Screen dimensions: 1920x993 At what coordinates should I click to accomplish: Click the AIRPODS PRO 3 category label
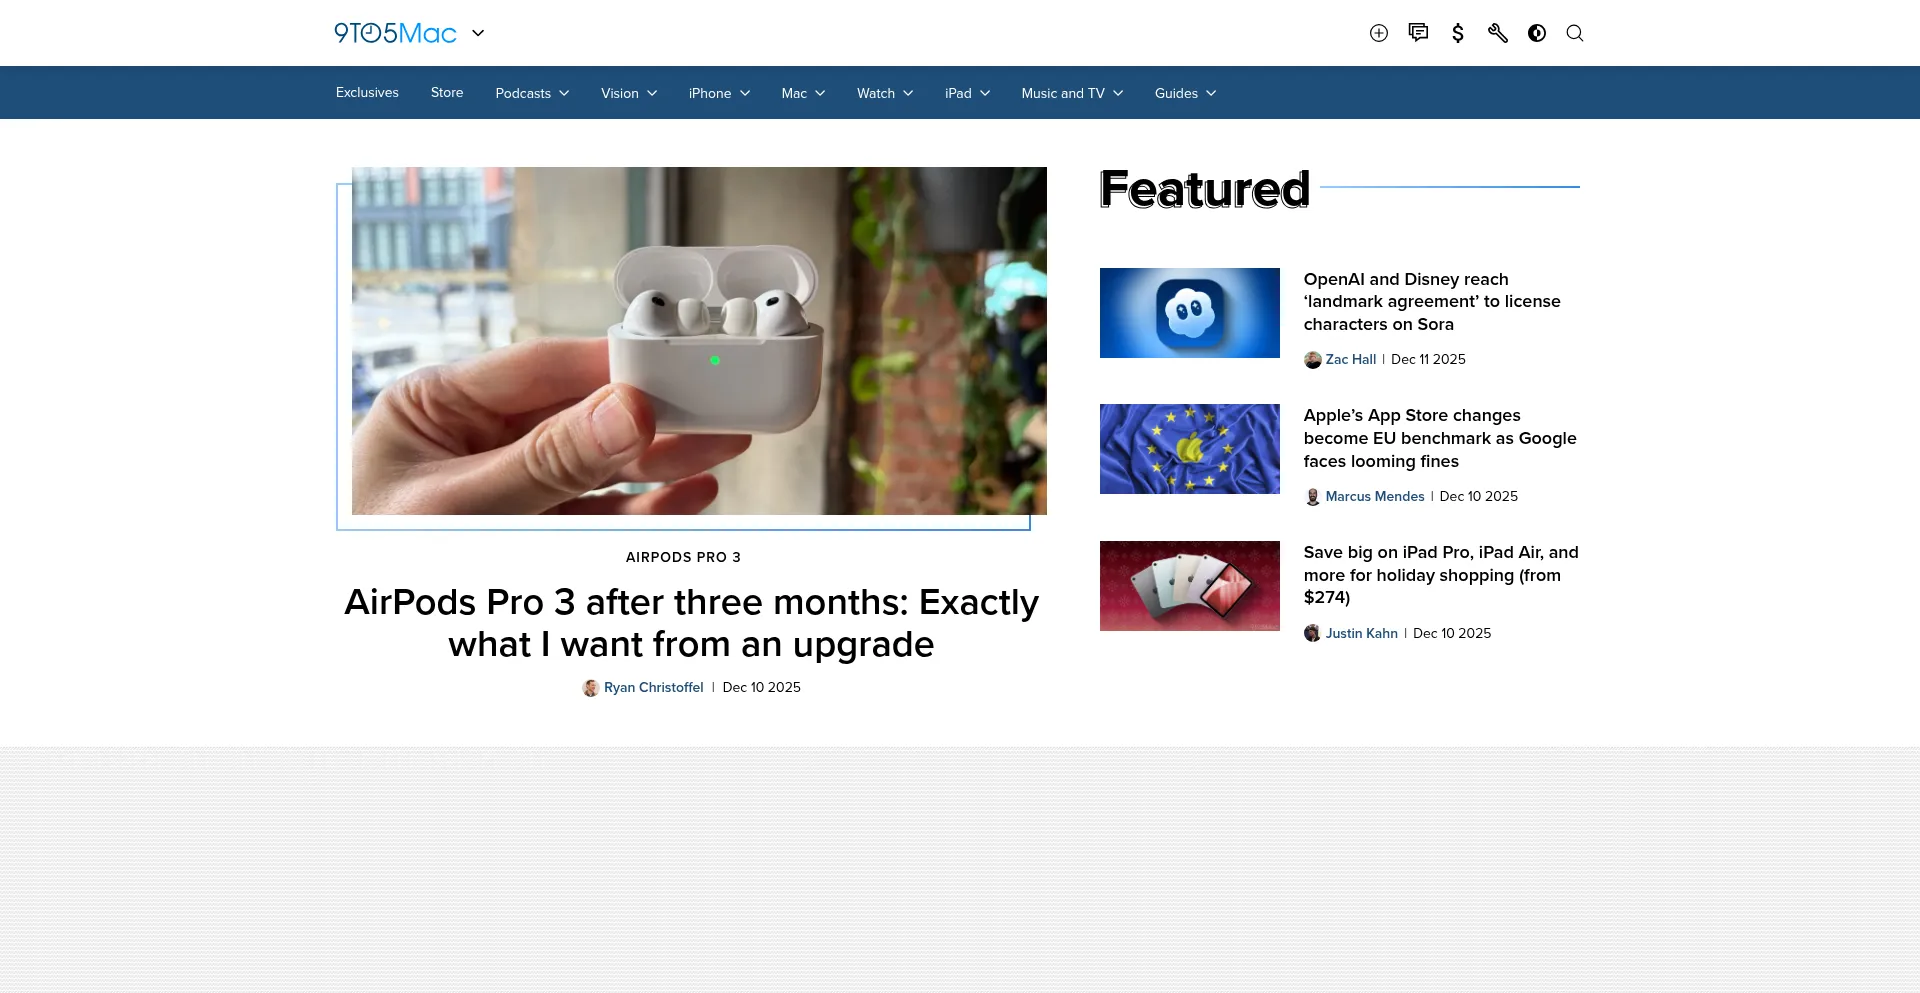[683, 557]
